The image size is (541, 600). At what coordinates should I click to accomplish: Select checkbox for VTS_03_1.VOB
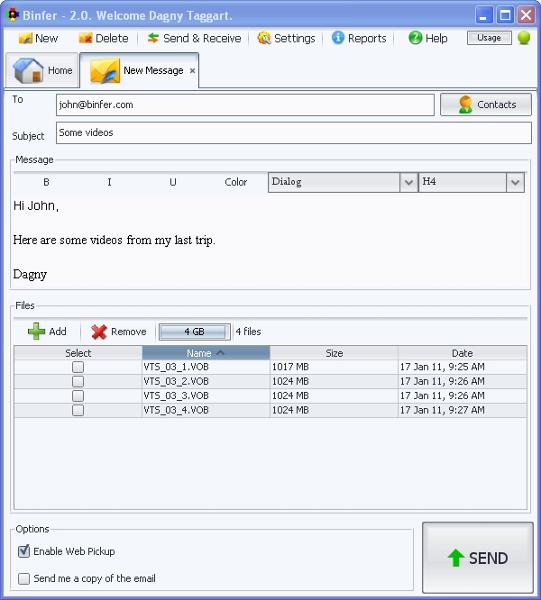click(x=78, y=367)
